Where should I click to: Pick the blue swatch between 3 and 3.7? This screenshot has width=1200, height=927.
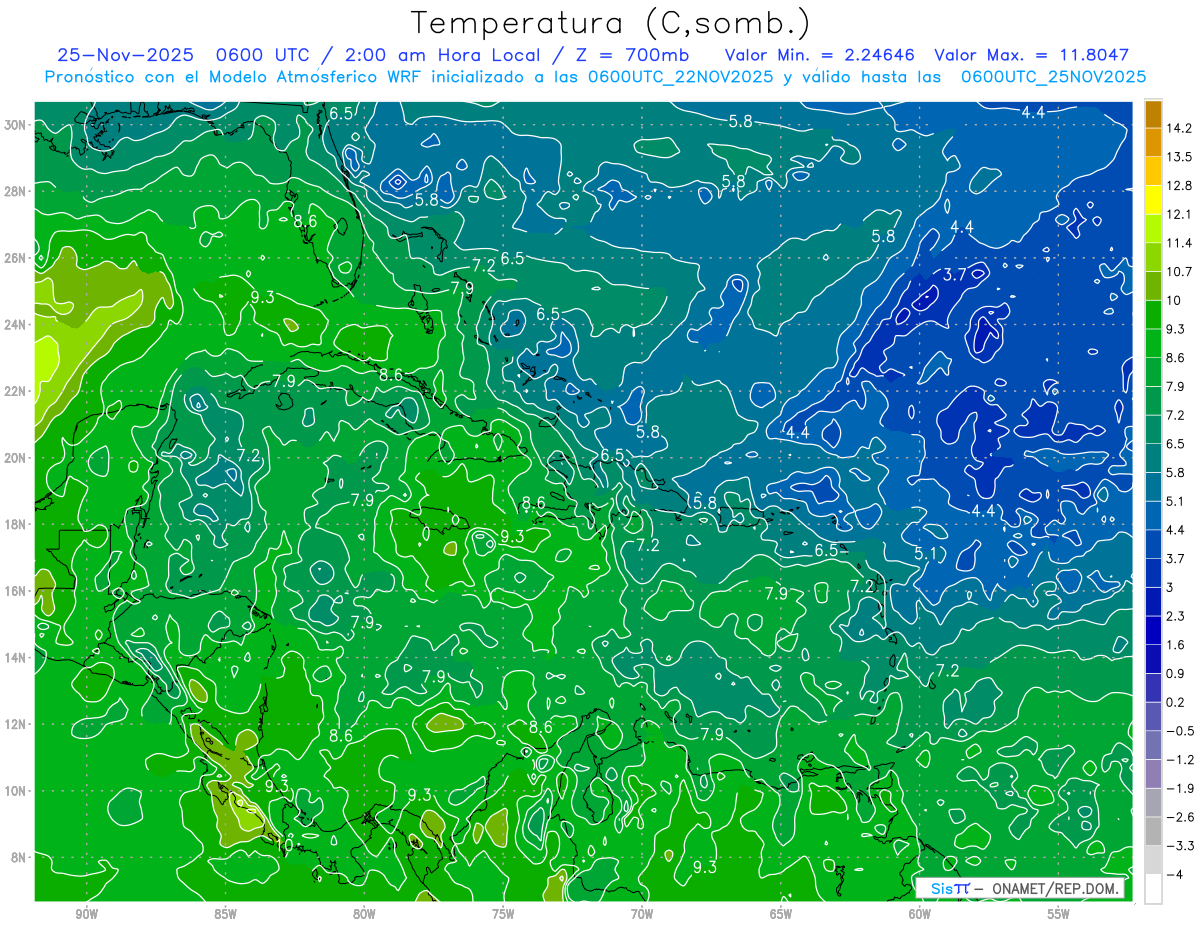click(x=1153, y=573)
